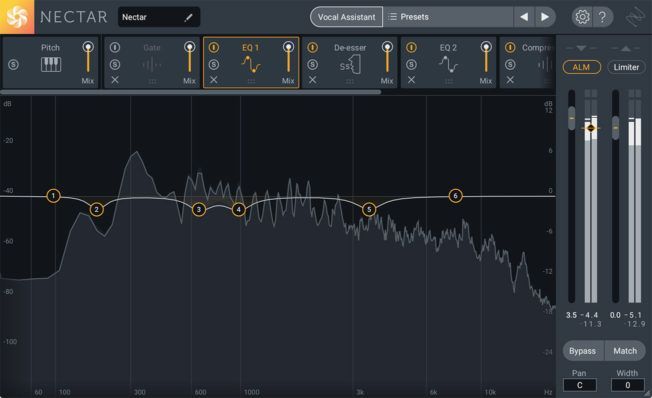Click the Width value field

627,385
